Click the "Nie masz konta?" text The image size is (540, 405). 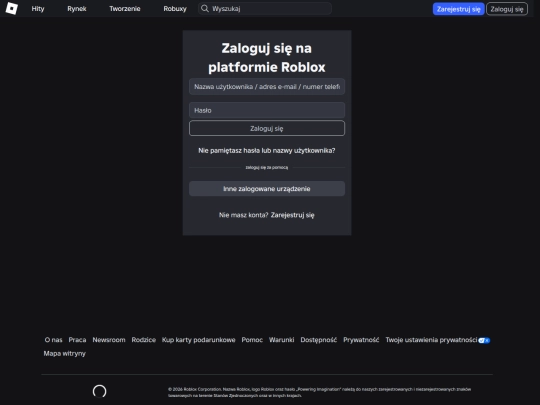[243, 215]
